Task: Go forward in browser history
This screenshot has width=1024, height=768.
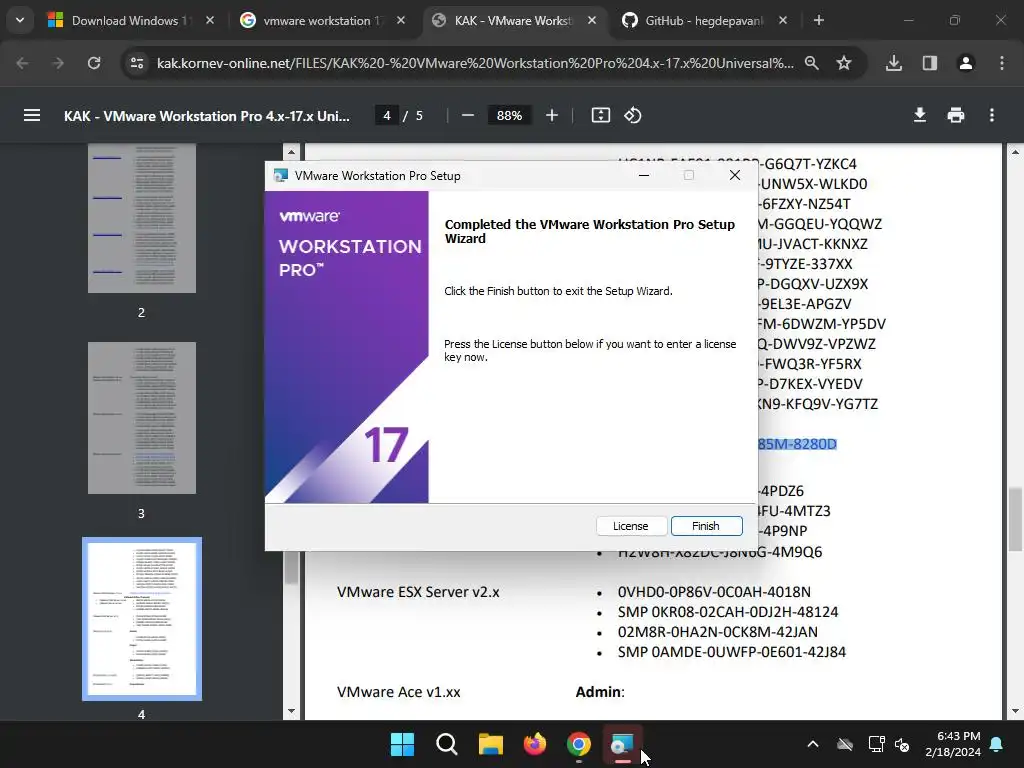Action: [58, 63]
